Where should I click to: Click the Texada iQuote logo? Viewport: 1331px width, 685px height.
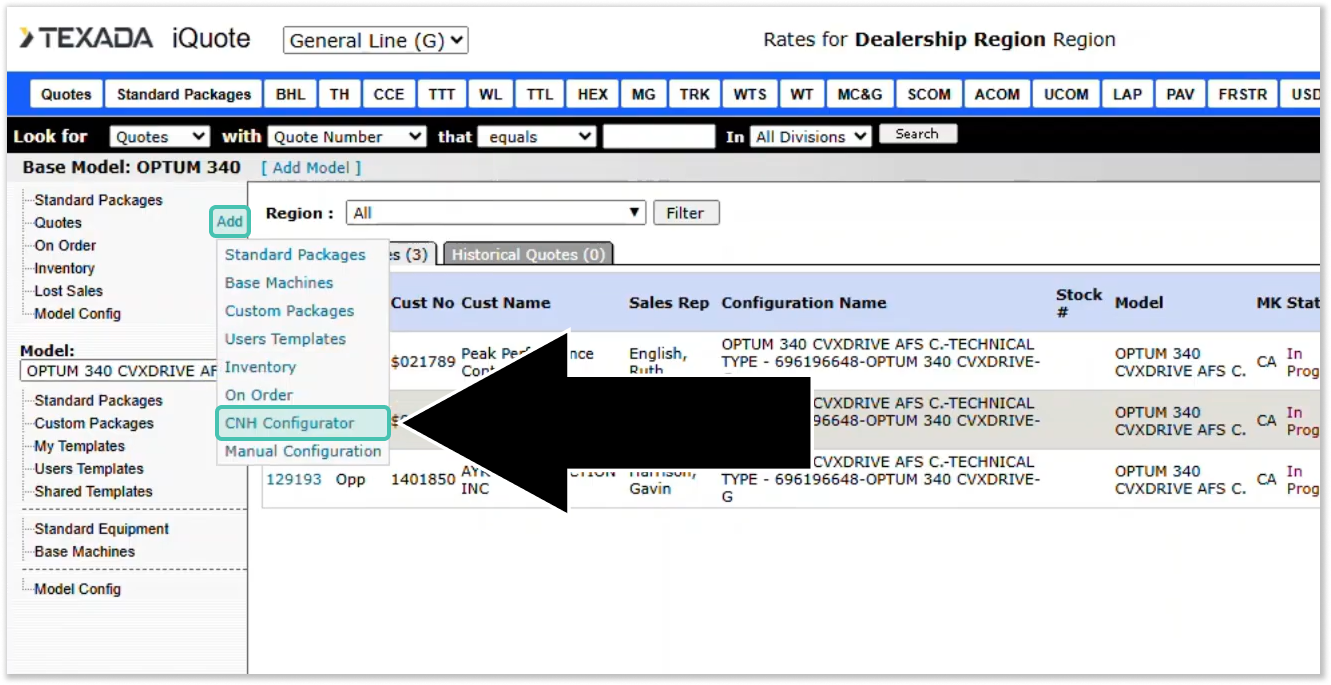134,40
